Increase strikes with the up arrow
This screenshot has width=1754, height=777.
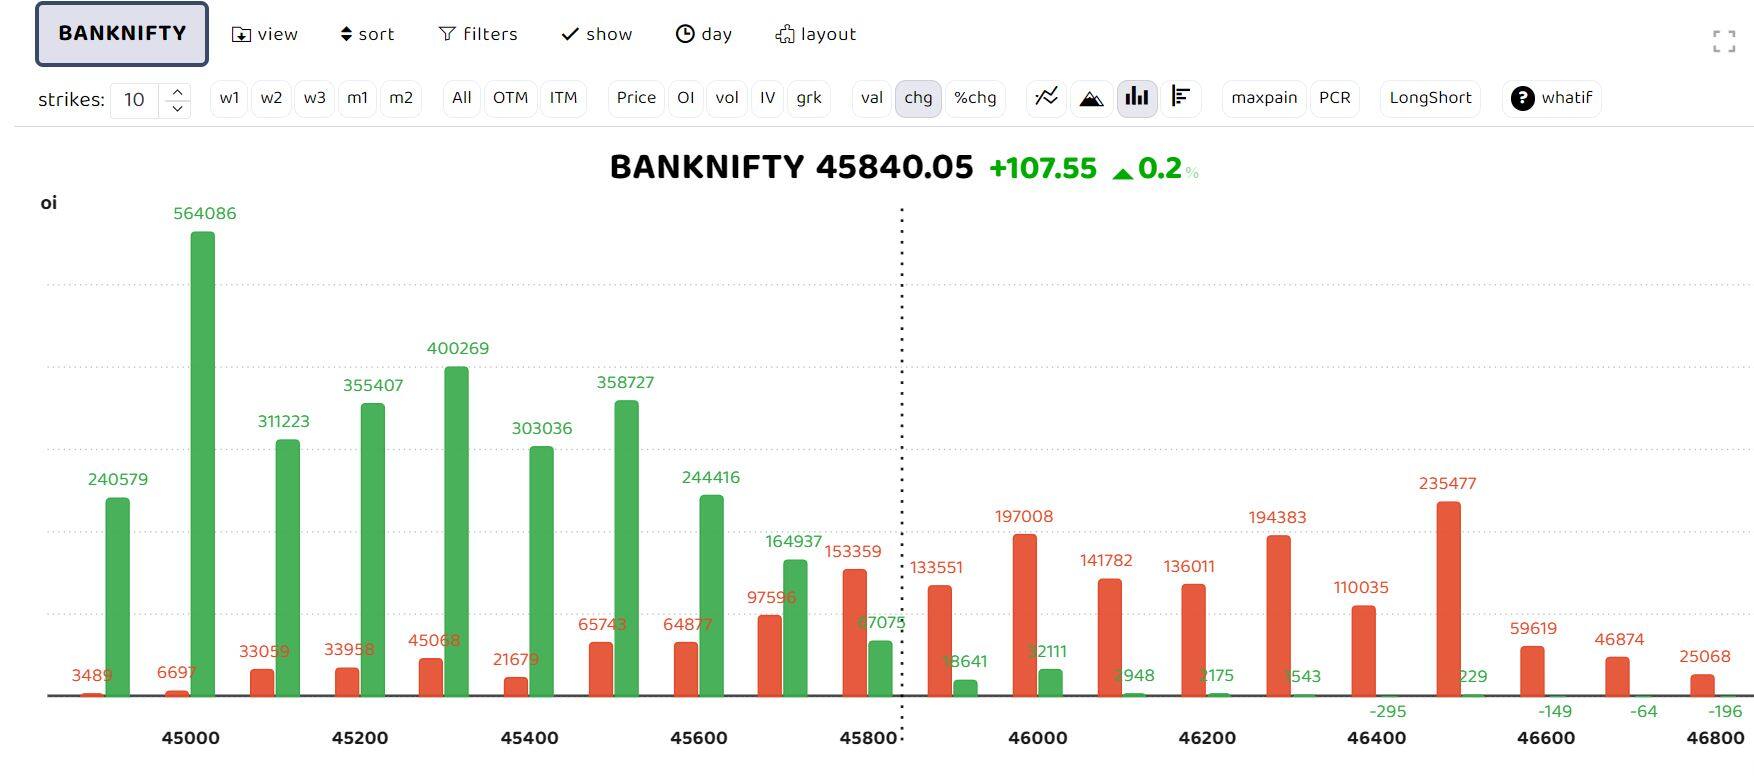coord(177,91)
